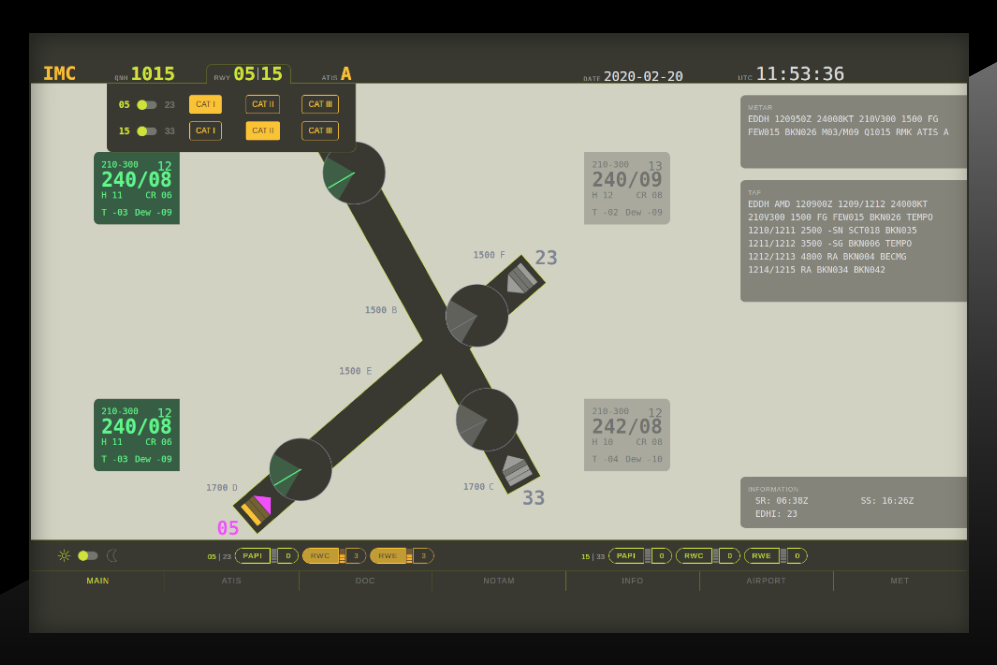Click the sun day-mode icon
Viewport: 997px width, 665px height.
tap(64, 556)
